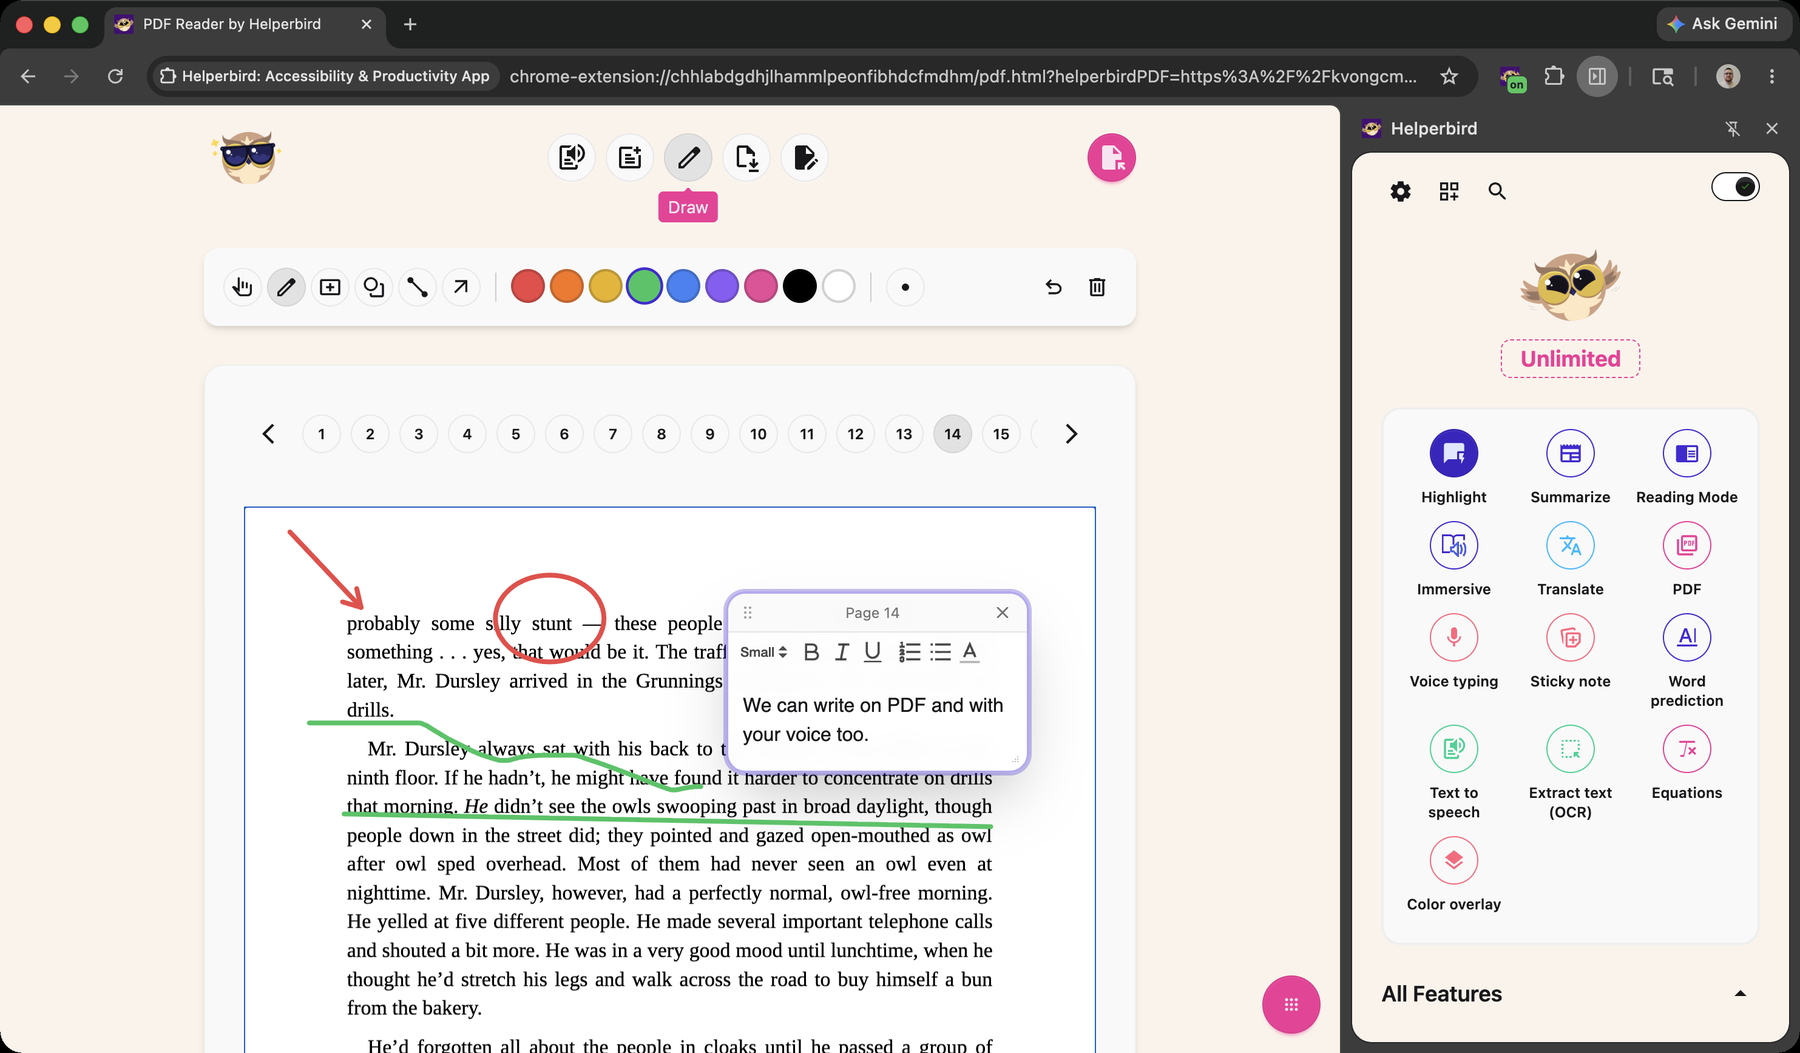This screenshot has height=1053, width=1800.
Task: Open Text to speech
Action: click(x=1454, y=772)
